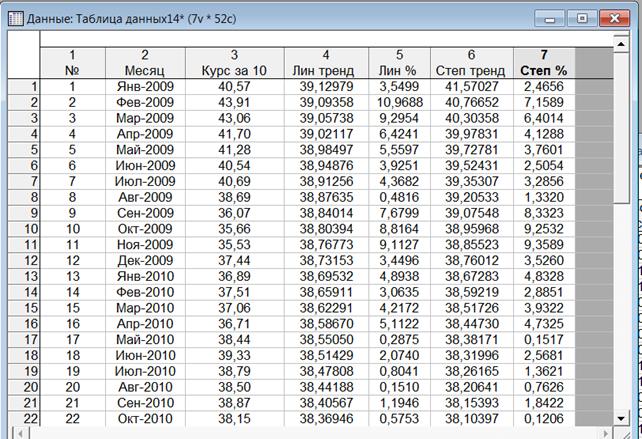Image resolution: width=642 pixels, height=439 pixels.
Task: Select row header 15
Action: [24, 308]
